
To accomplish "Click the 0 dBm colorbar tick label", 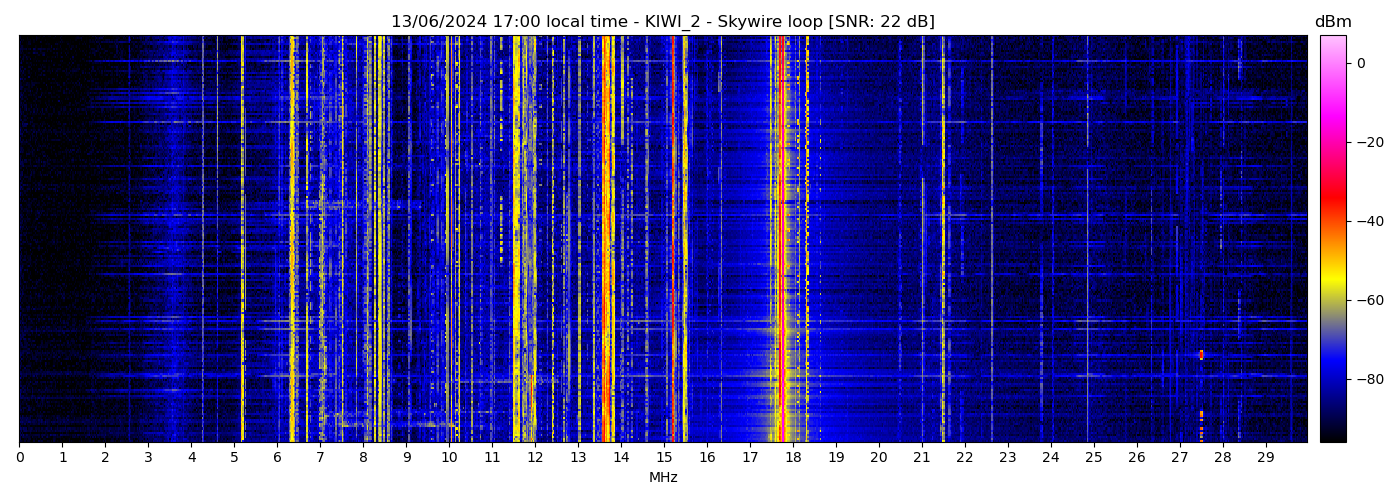I will (x=1361, y=63).
